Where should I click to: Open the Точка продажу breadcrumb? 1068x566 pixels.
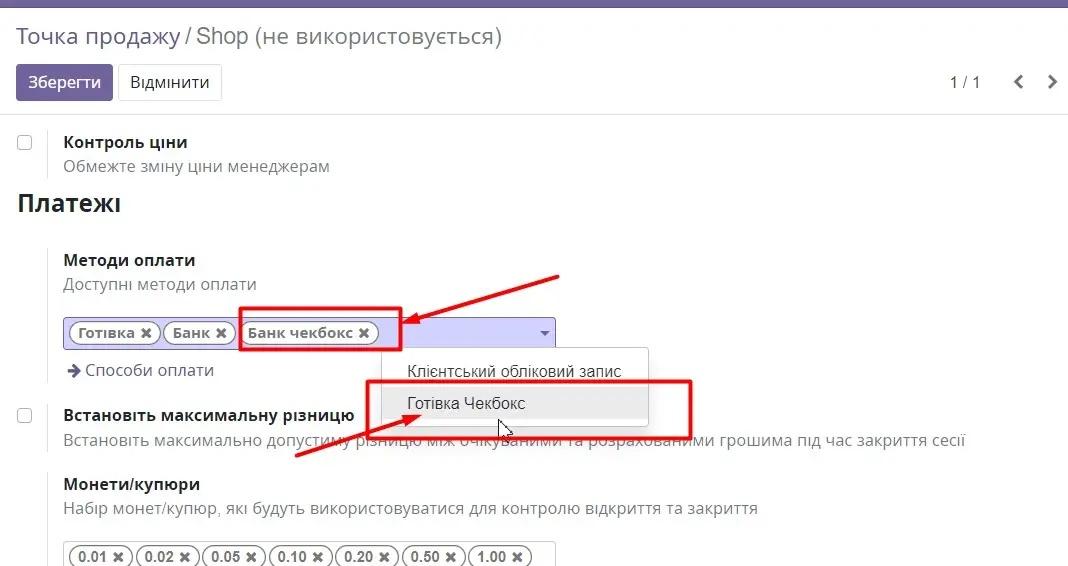(97, 37)
